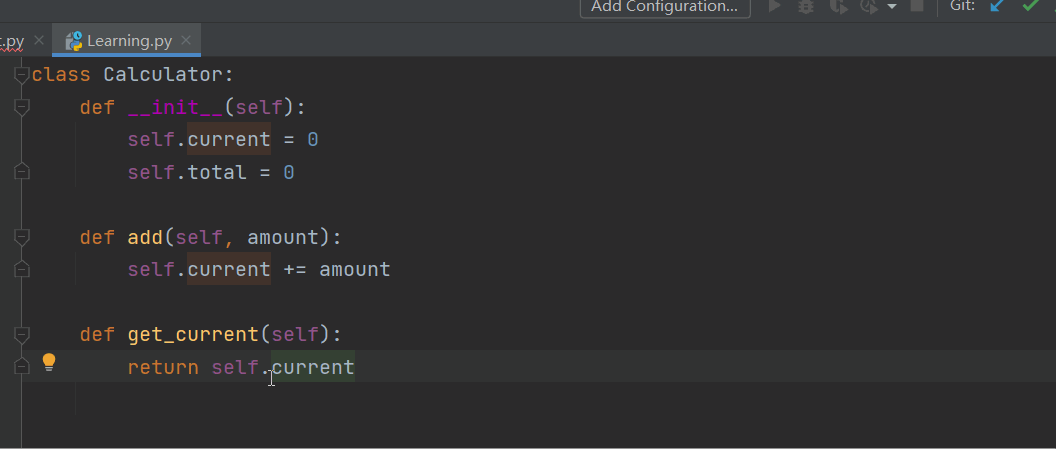Click the amount parameter in add definition
Viewport: 1056px width, 449px height.
click(x=283, y=237)
